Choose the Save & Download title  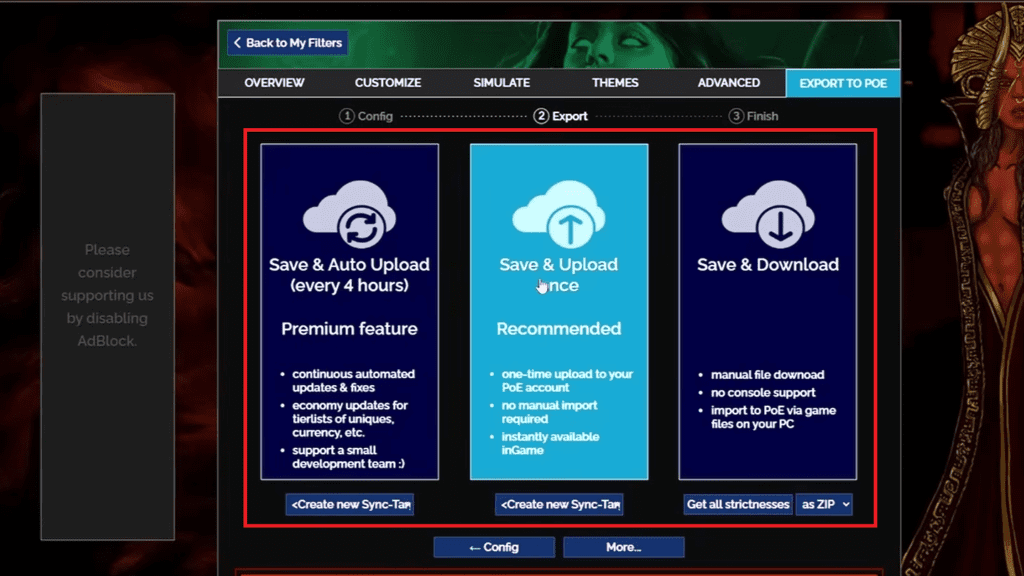click(x=768, y=264)
